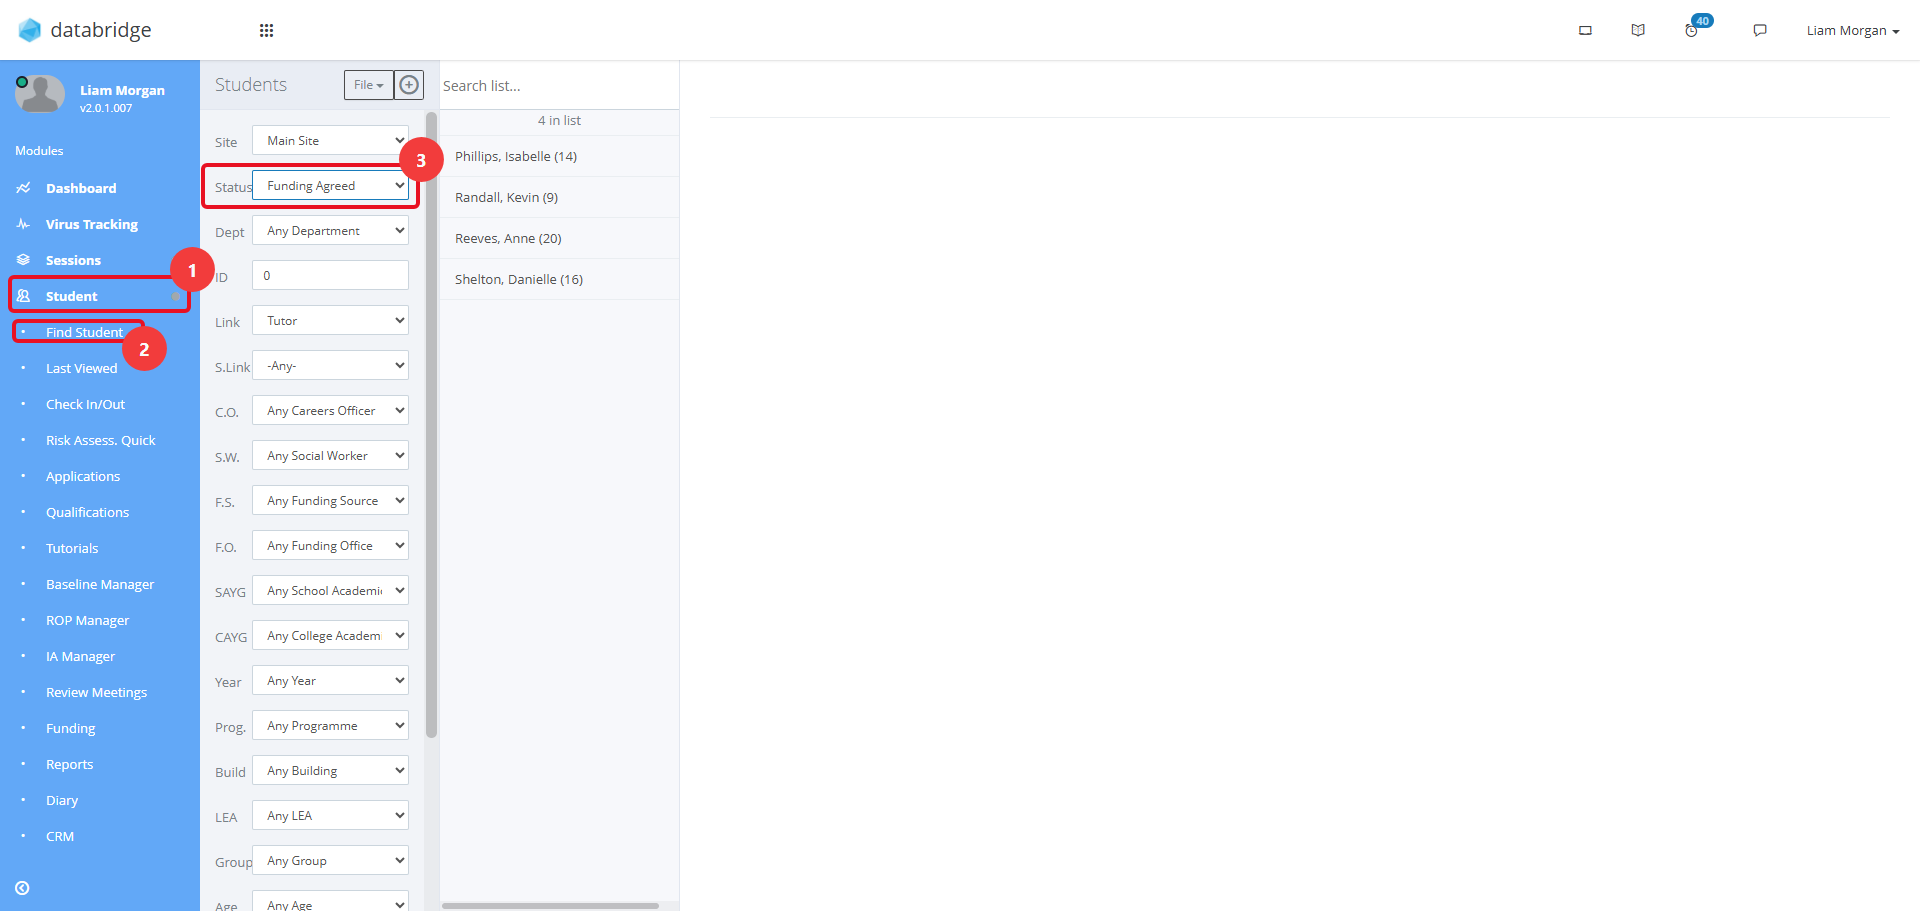Viewport: 1920px width, 911px height.
Task: Open CRM submenu item
Action: tap(60, 836)
